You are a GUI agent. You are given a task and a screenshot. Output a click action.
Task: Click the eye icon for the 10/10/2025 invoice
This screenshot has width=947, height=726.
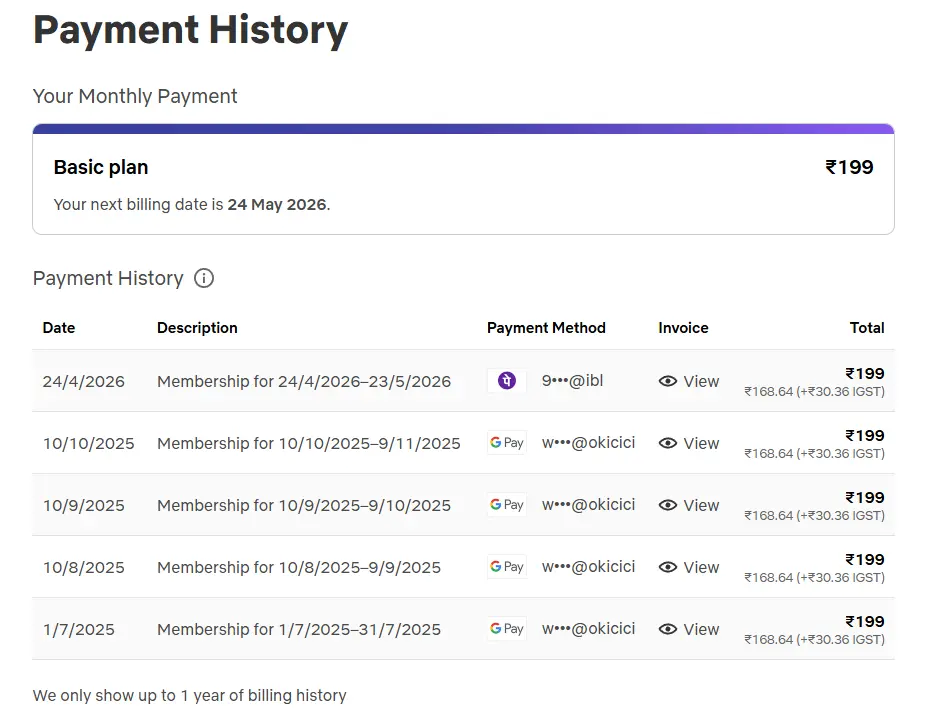point(667,443)
